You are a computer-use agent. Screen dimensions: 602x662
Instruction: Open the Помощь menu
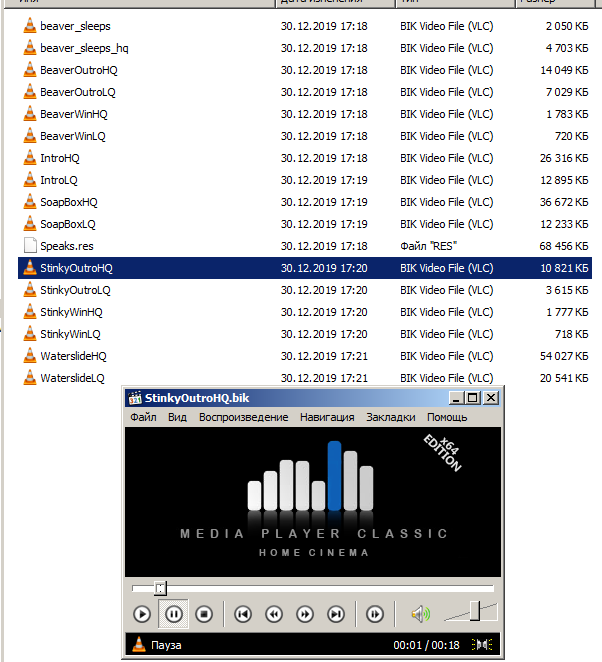tap(447, 417)
